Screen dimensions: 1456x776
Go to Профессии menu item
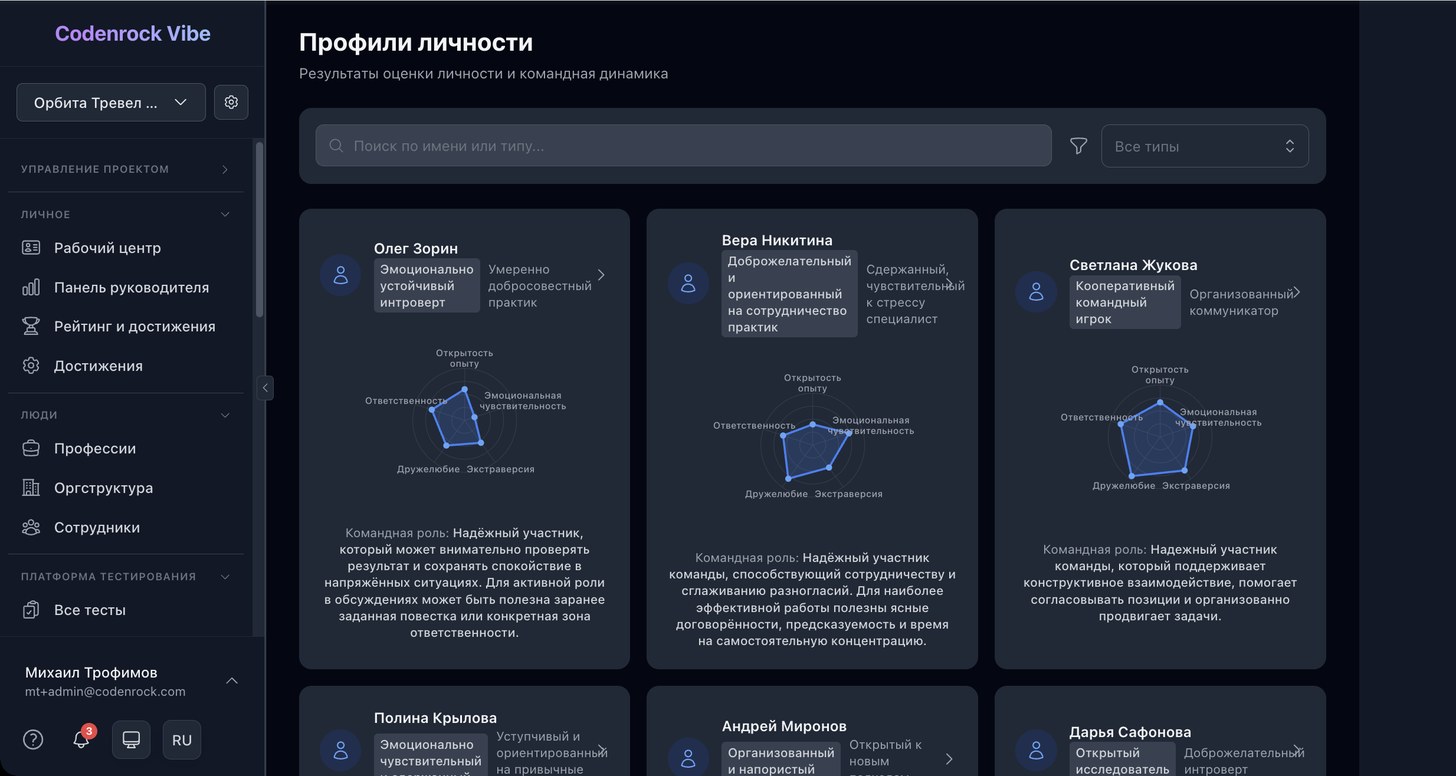pos(126,449)
